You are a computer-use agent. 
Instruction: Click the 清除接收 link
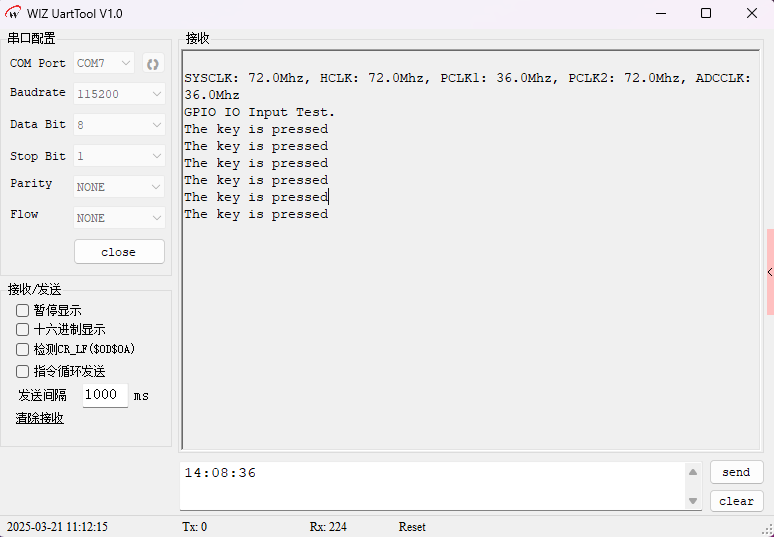[x=40, y=418]
